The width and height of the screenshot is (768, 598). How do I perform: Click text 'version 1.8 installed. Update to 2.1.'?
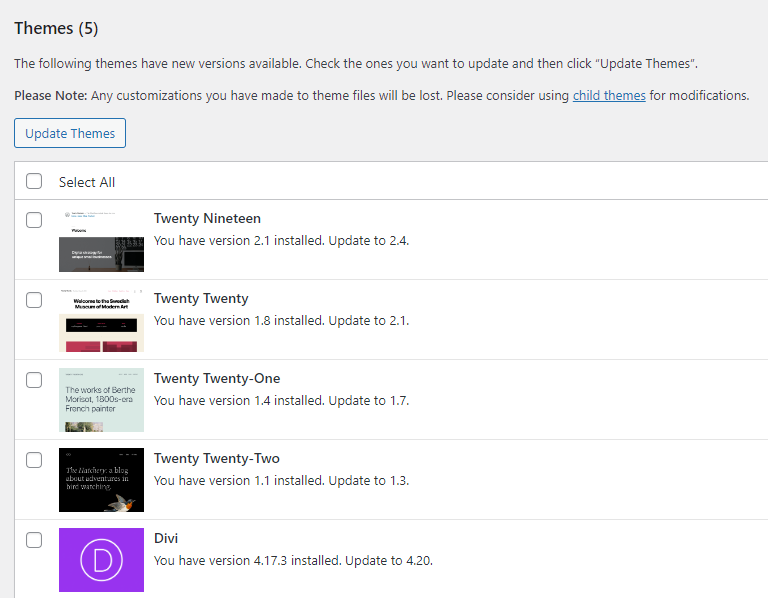308,320
